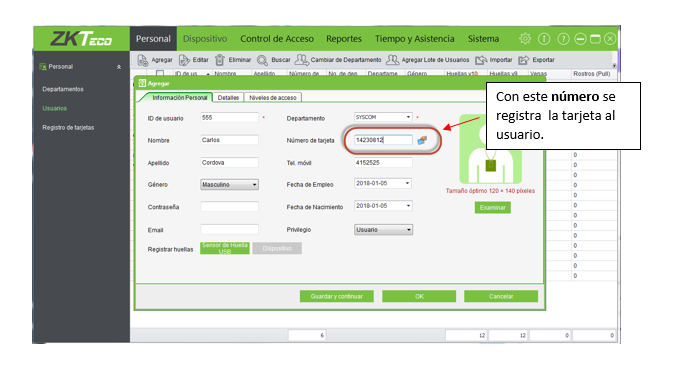Click the Importar icon
The height and width of the screenshot is (388, 681).
click(x=481, y=60)
